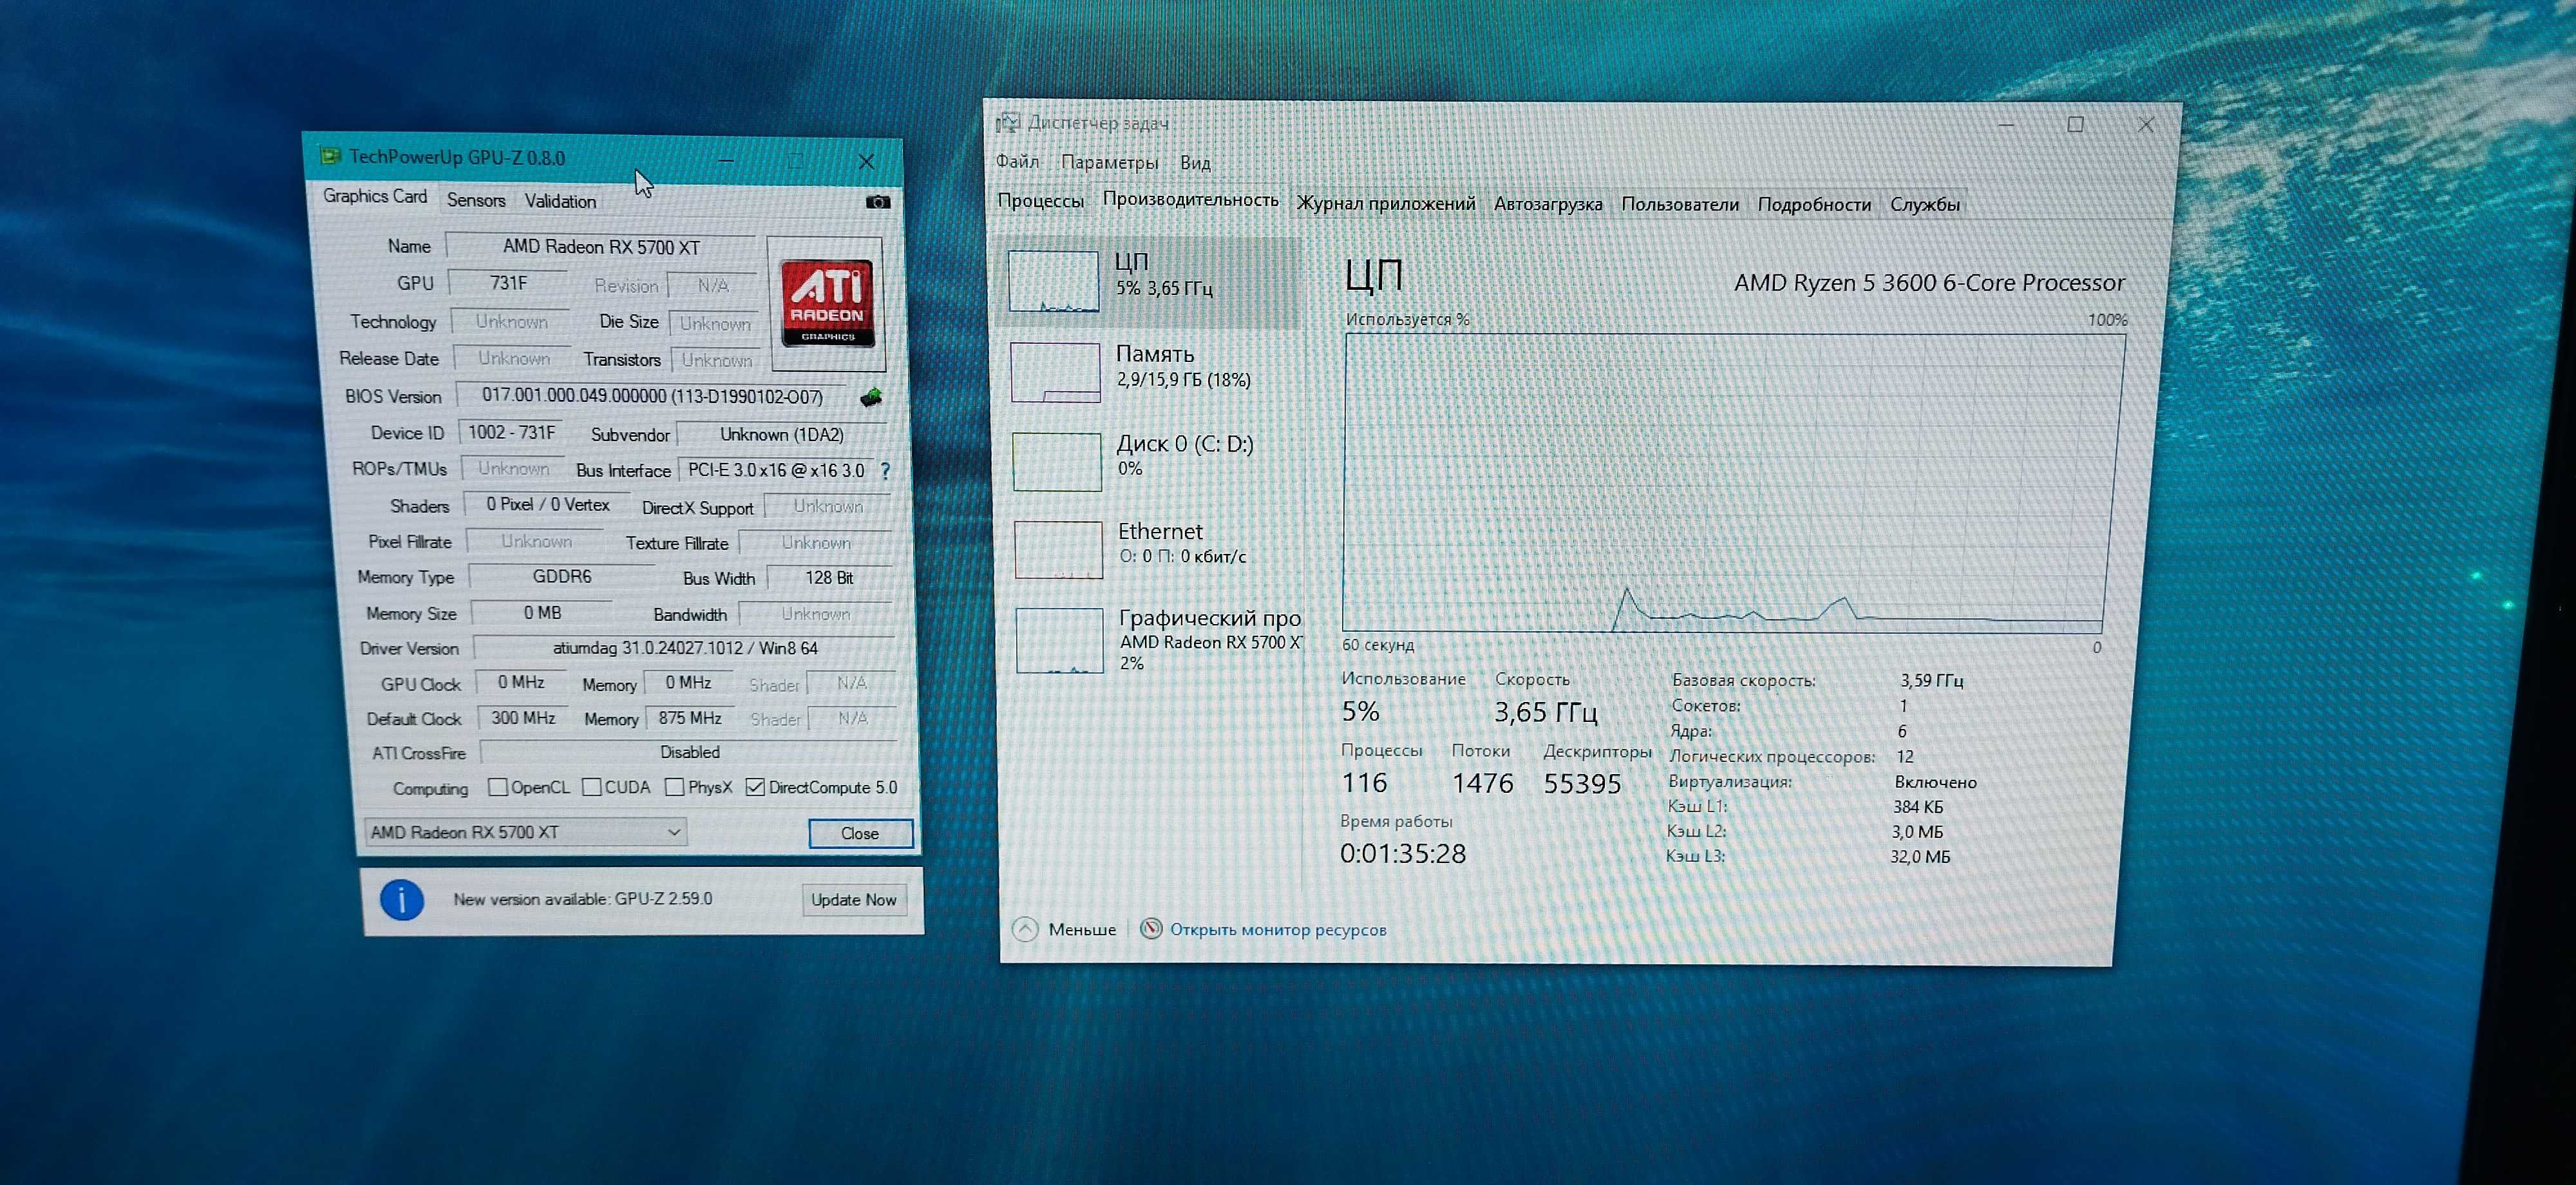
Task: Enable the CUDA checkbox
Action: [x=591, y=787]
